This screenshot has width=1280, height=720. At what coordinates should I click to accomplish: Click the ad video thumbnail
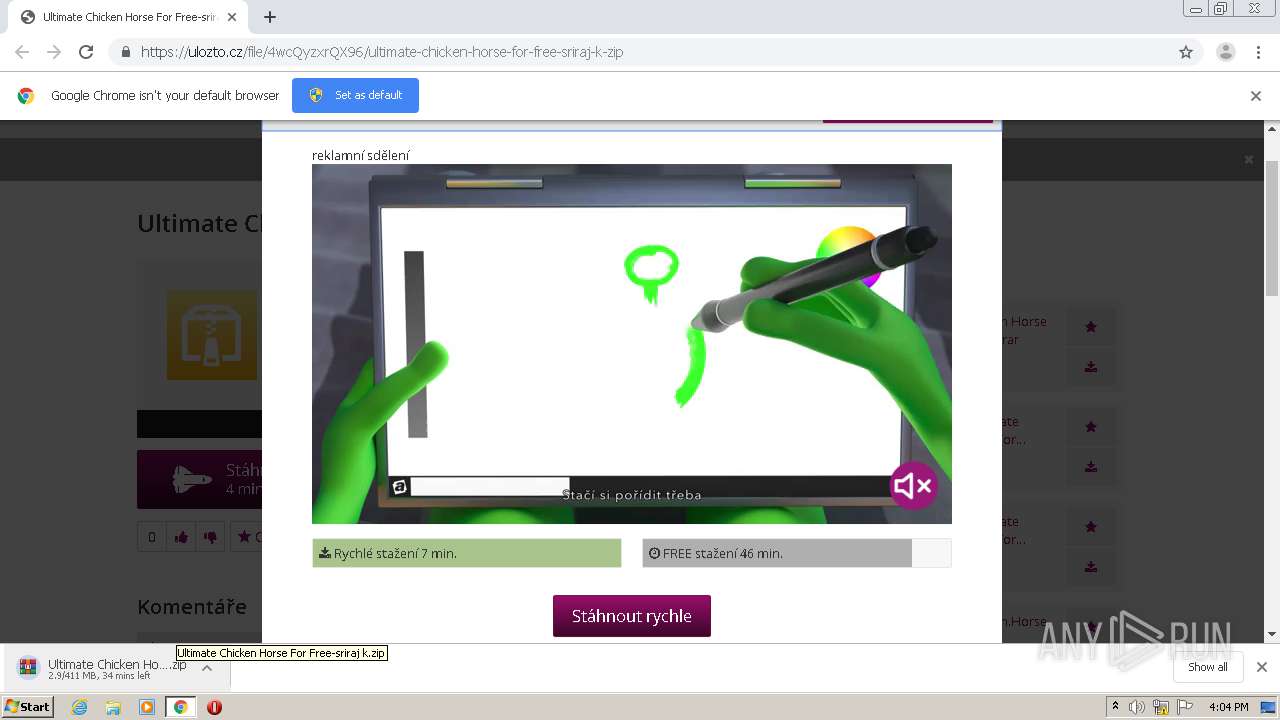632,344
